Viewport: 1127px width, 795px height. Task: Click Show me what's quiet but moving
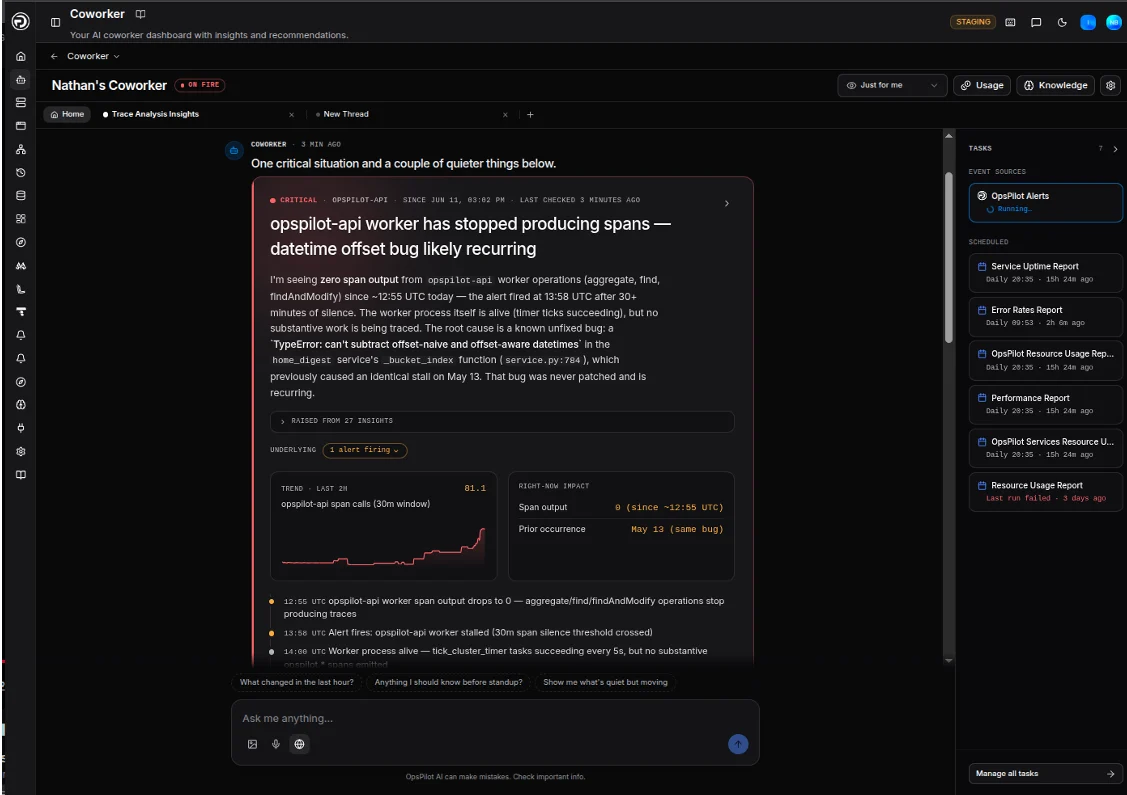pos(605,682)
